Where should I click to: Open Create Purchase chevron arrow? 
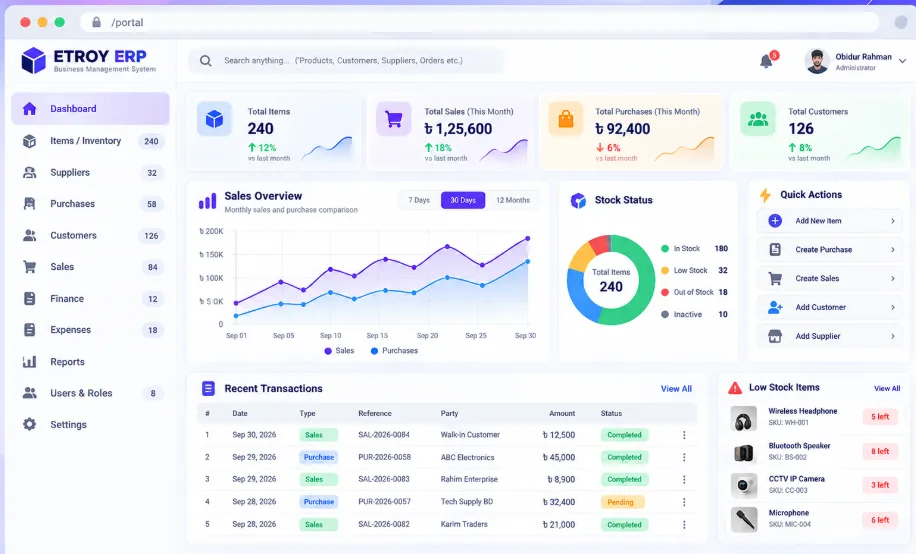coord(893,250)
